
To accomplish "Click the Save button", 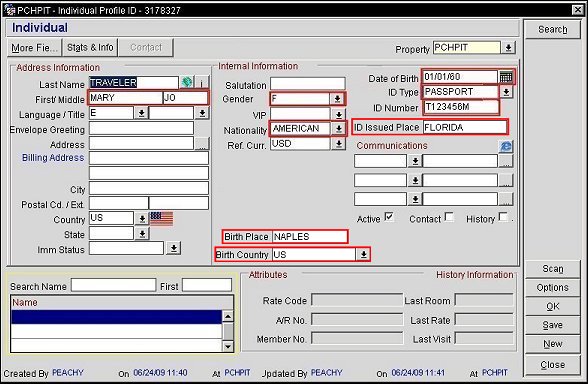I will 552,325.
